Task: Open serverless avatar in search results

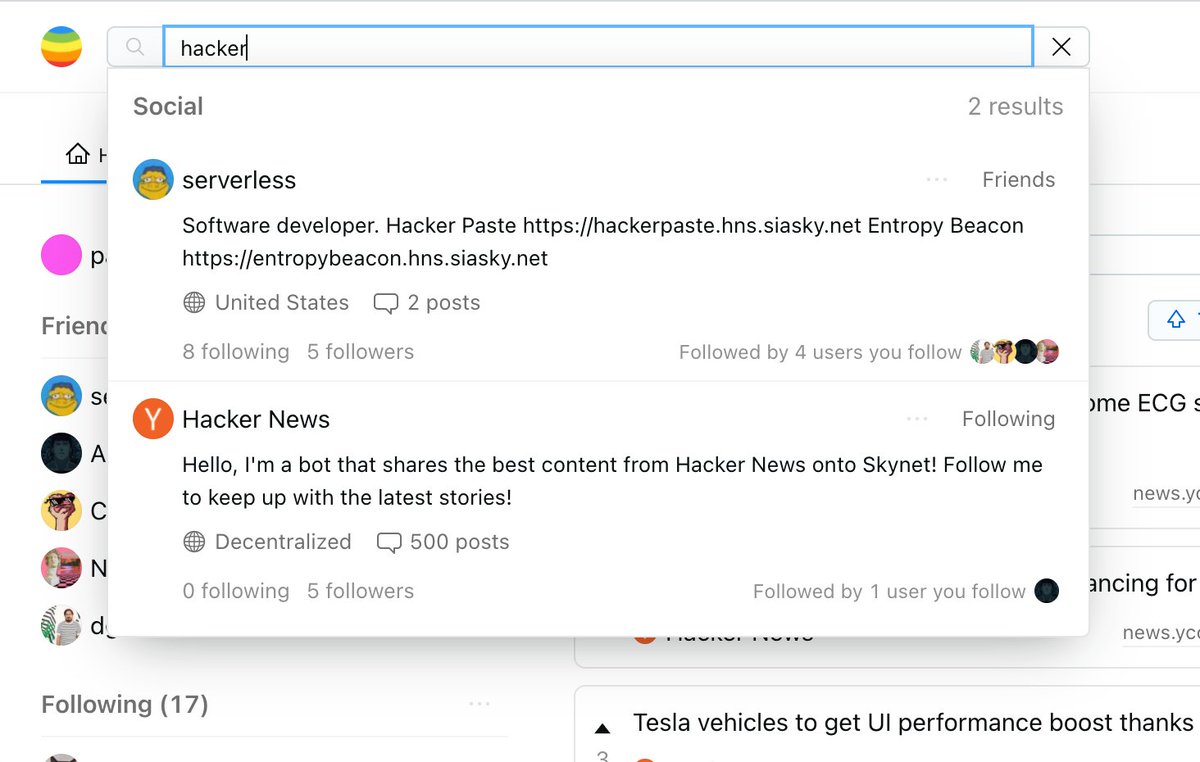Action: pyautogui.click(x=153, y=180)
